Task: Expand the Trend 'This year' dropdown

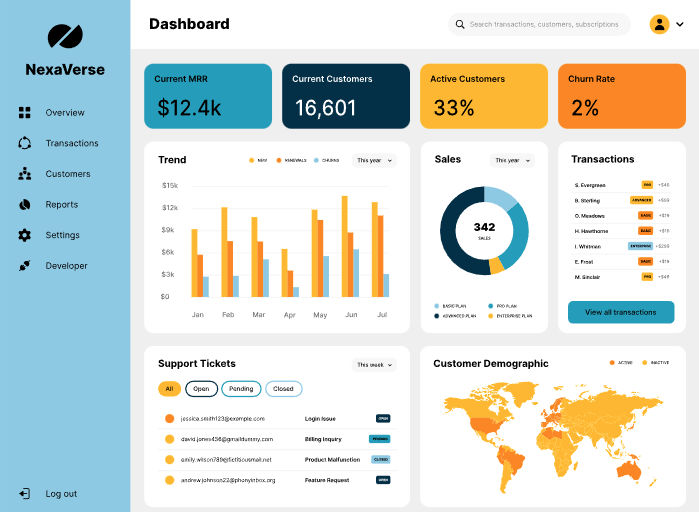Action: coord(374,160)
